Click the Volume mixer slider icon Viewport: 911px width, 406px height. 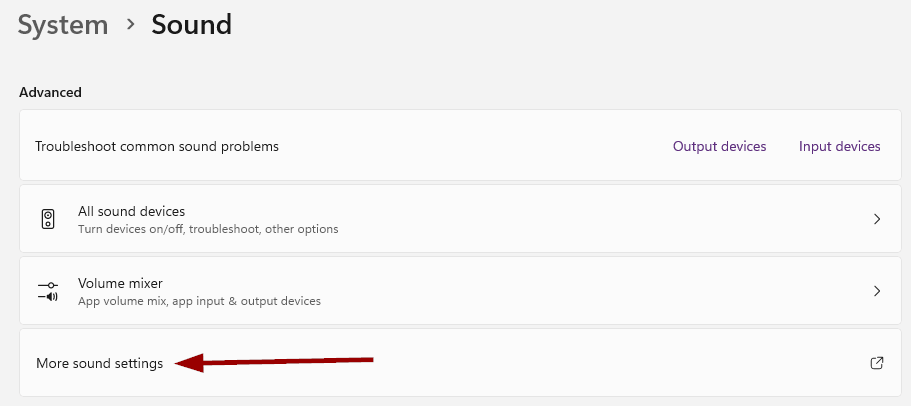click(x=48, y=291)
